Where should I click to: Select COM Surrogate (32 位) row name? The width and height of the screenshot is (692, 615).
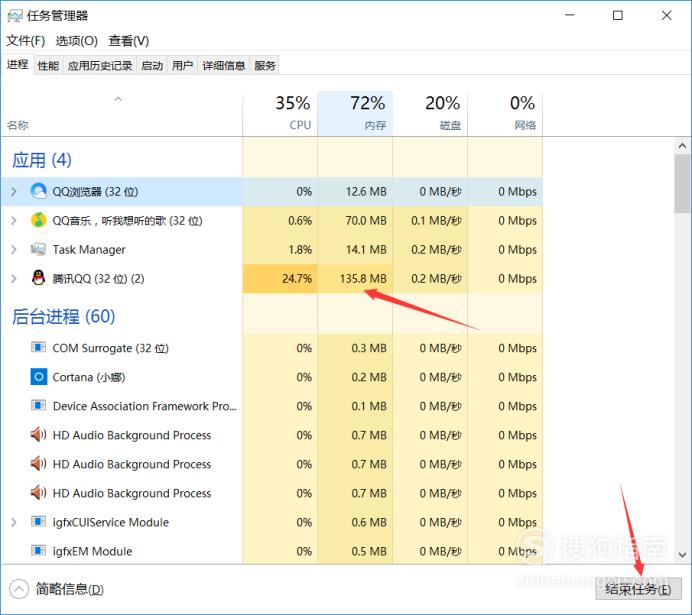point(110,348)
